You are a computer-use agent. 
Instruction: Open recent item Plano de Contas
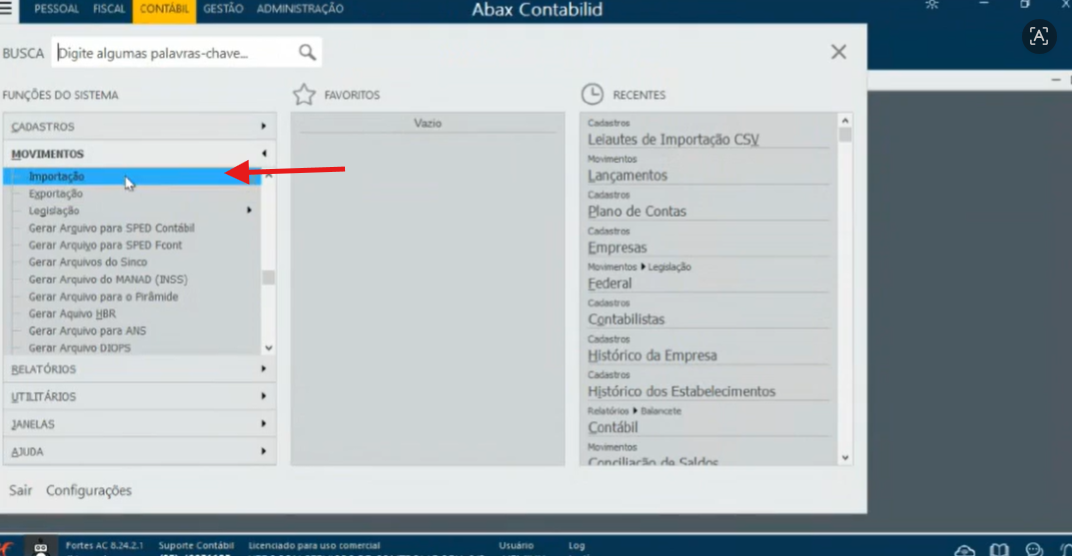point(637,211)
